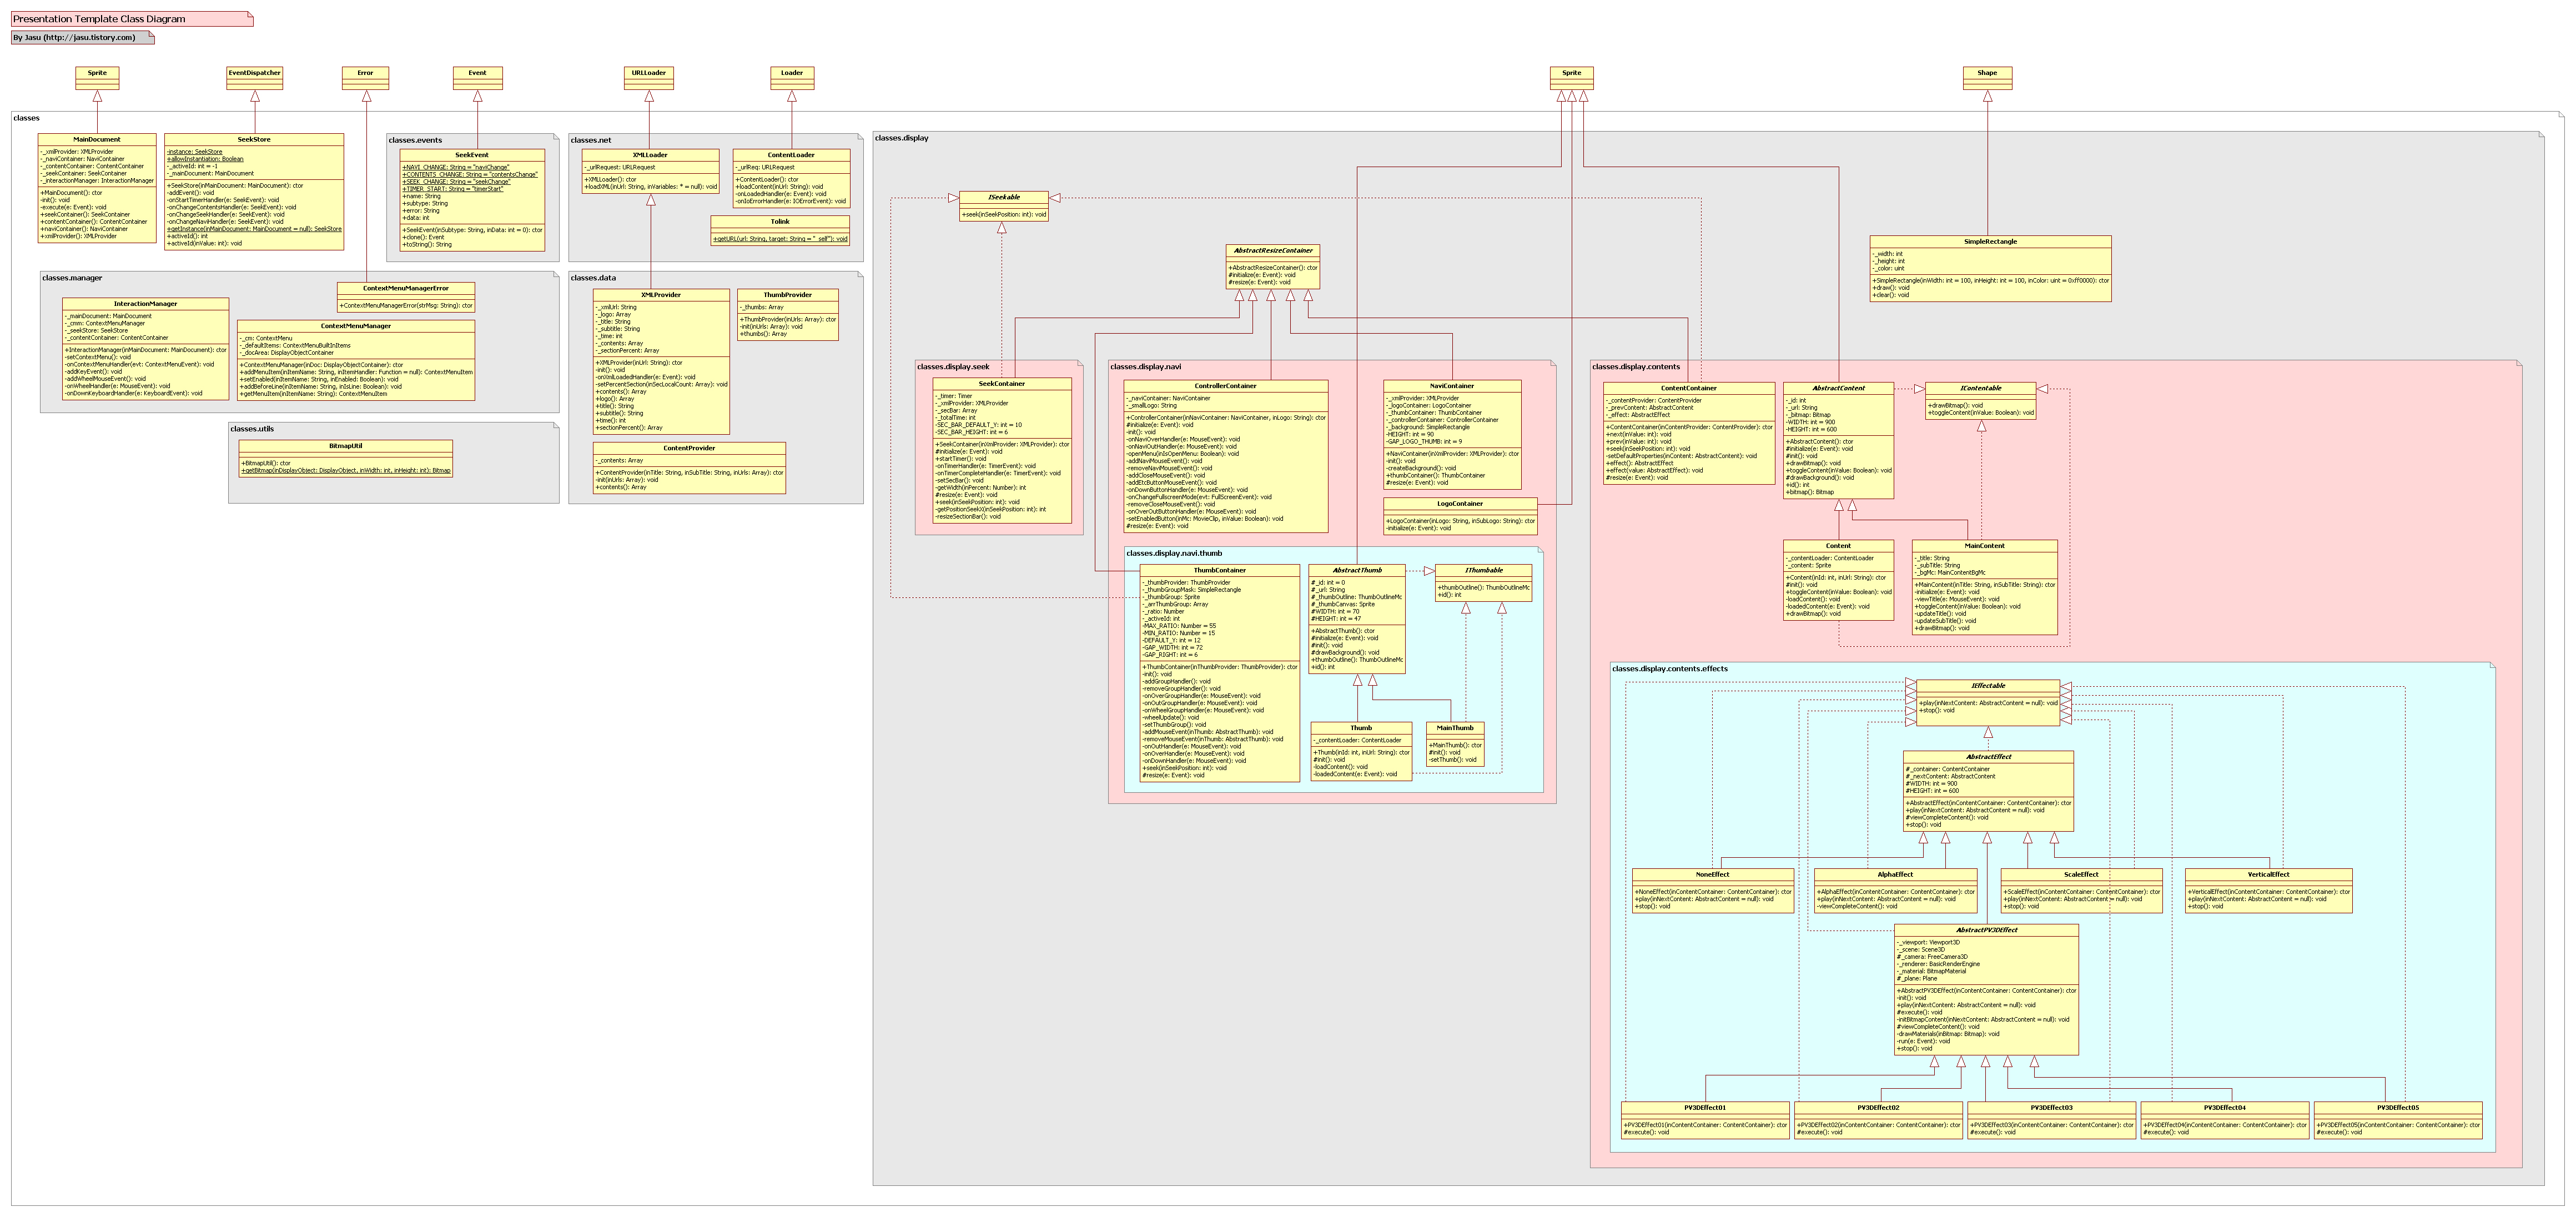Click the ContentProvider class name

click(689, 448)
